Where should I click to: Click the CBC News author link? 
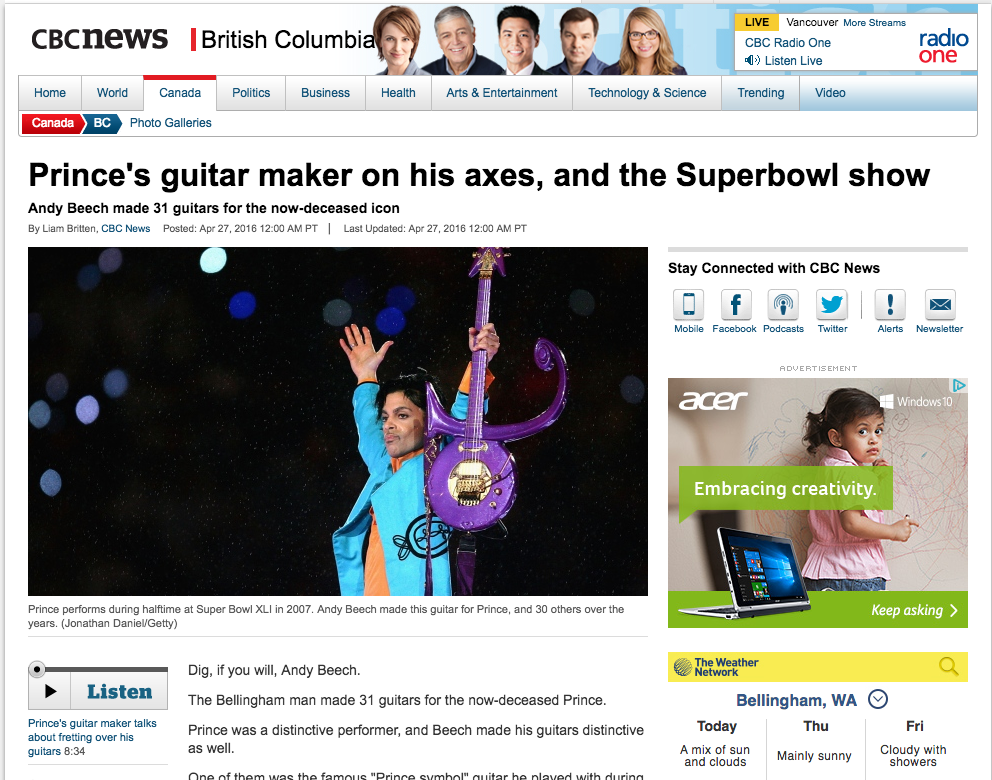pos(125,228)
